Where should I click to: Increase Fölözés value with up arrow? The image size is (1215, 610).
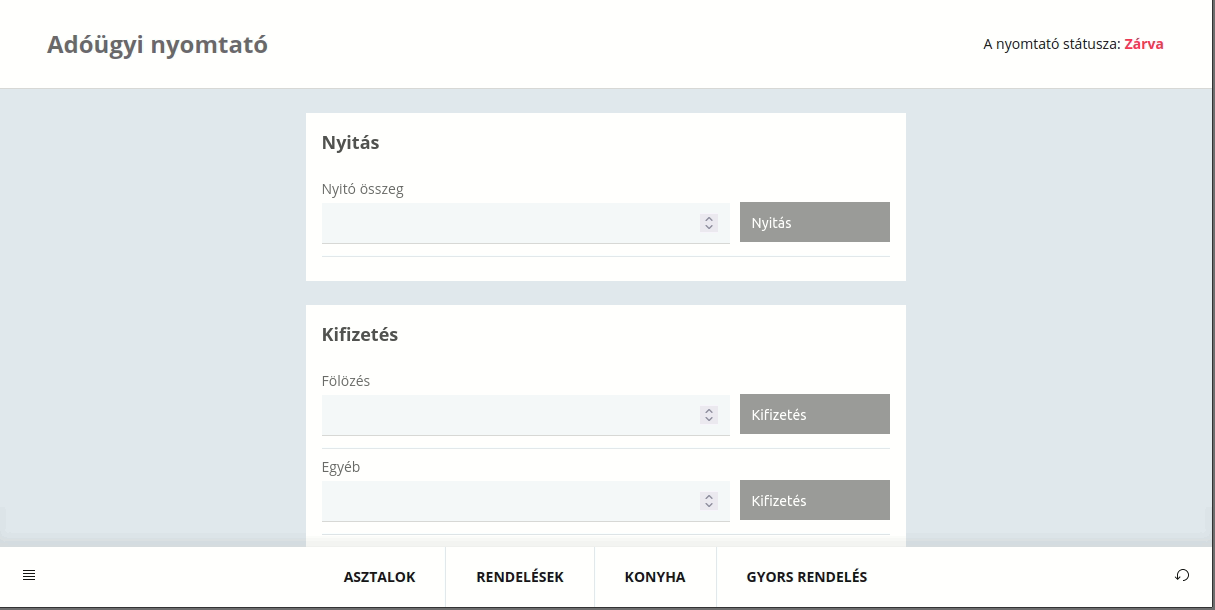pos(709,411)
